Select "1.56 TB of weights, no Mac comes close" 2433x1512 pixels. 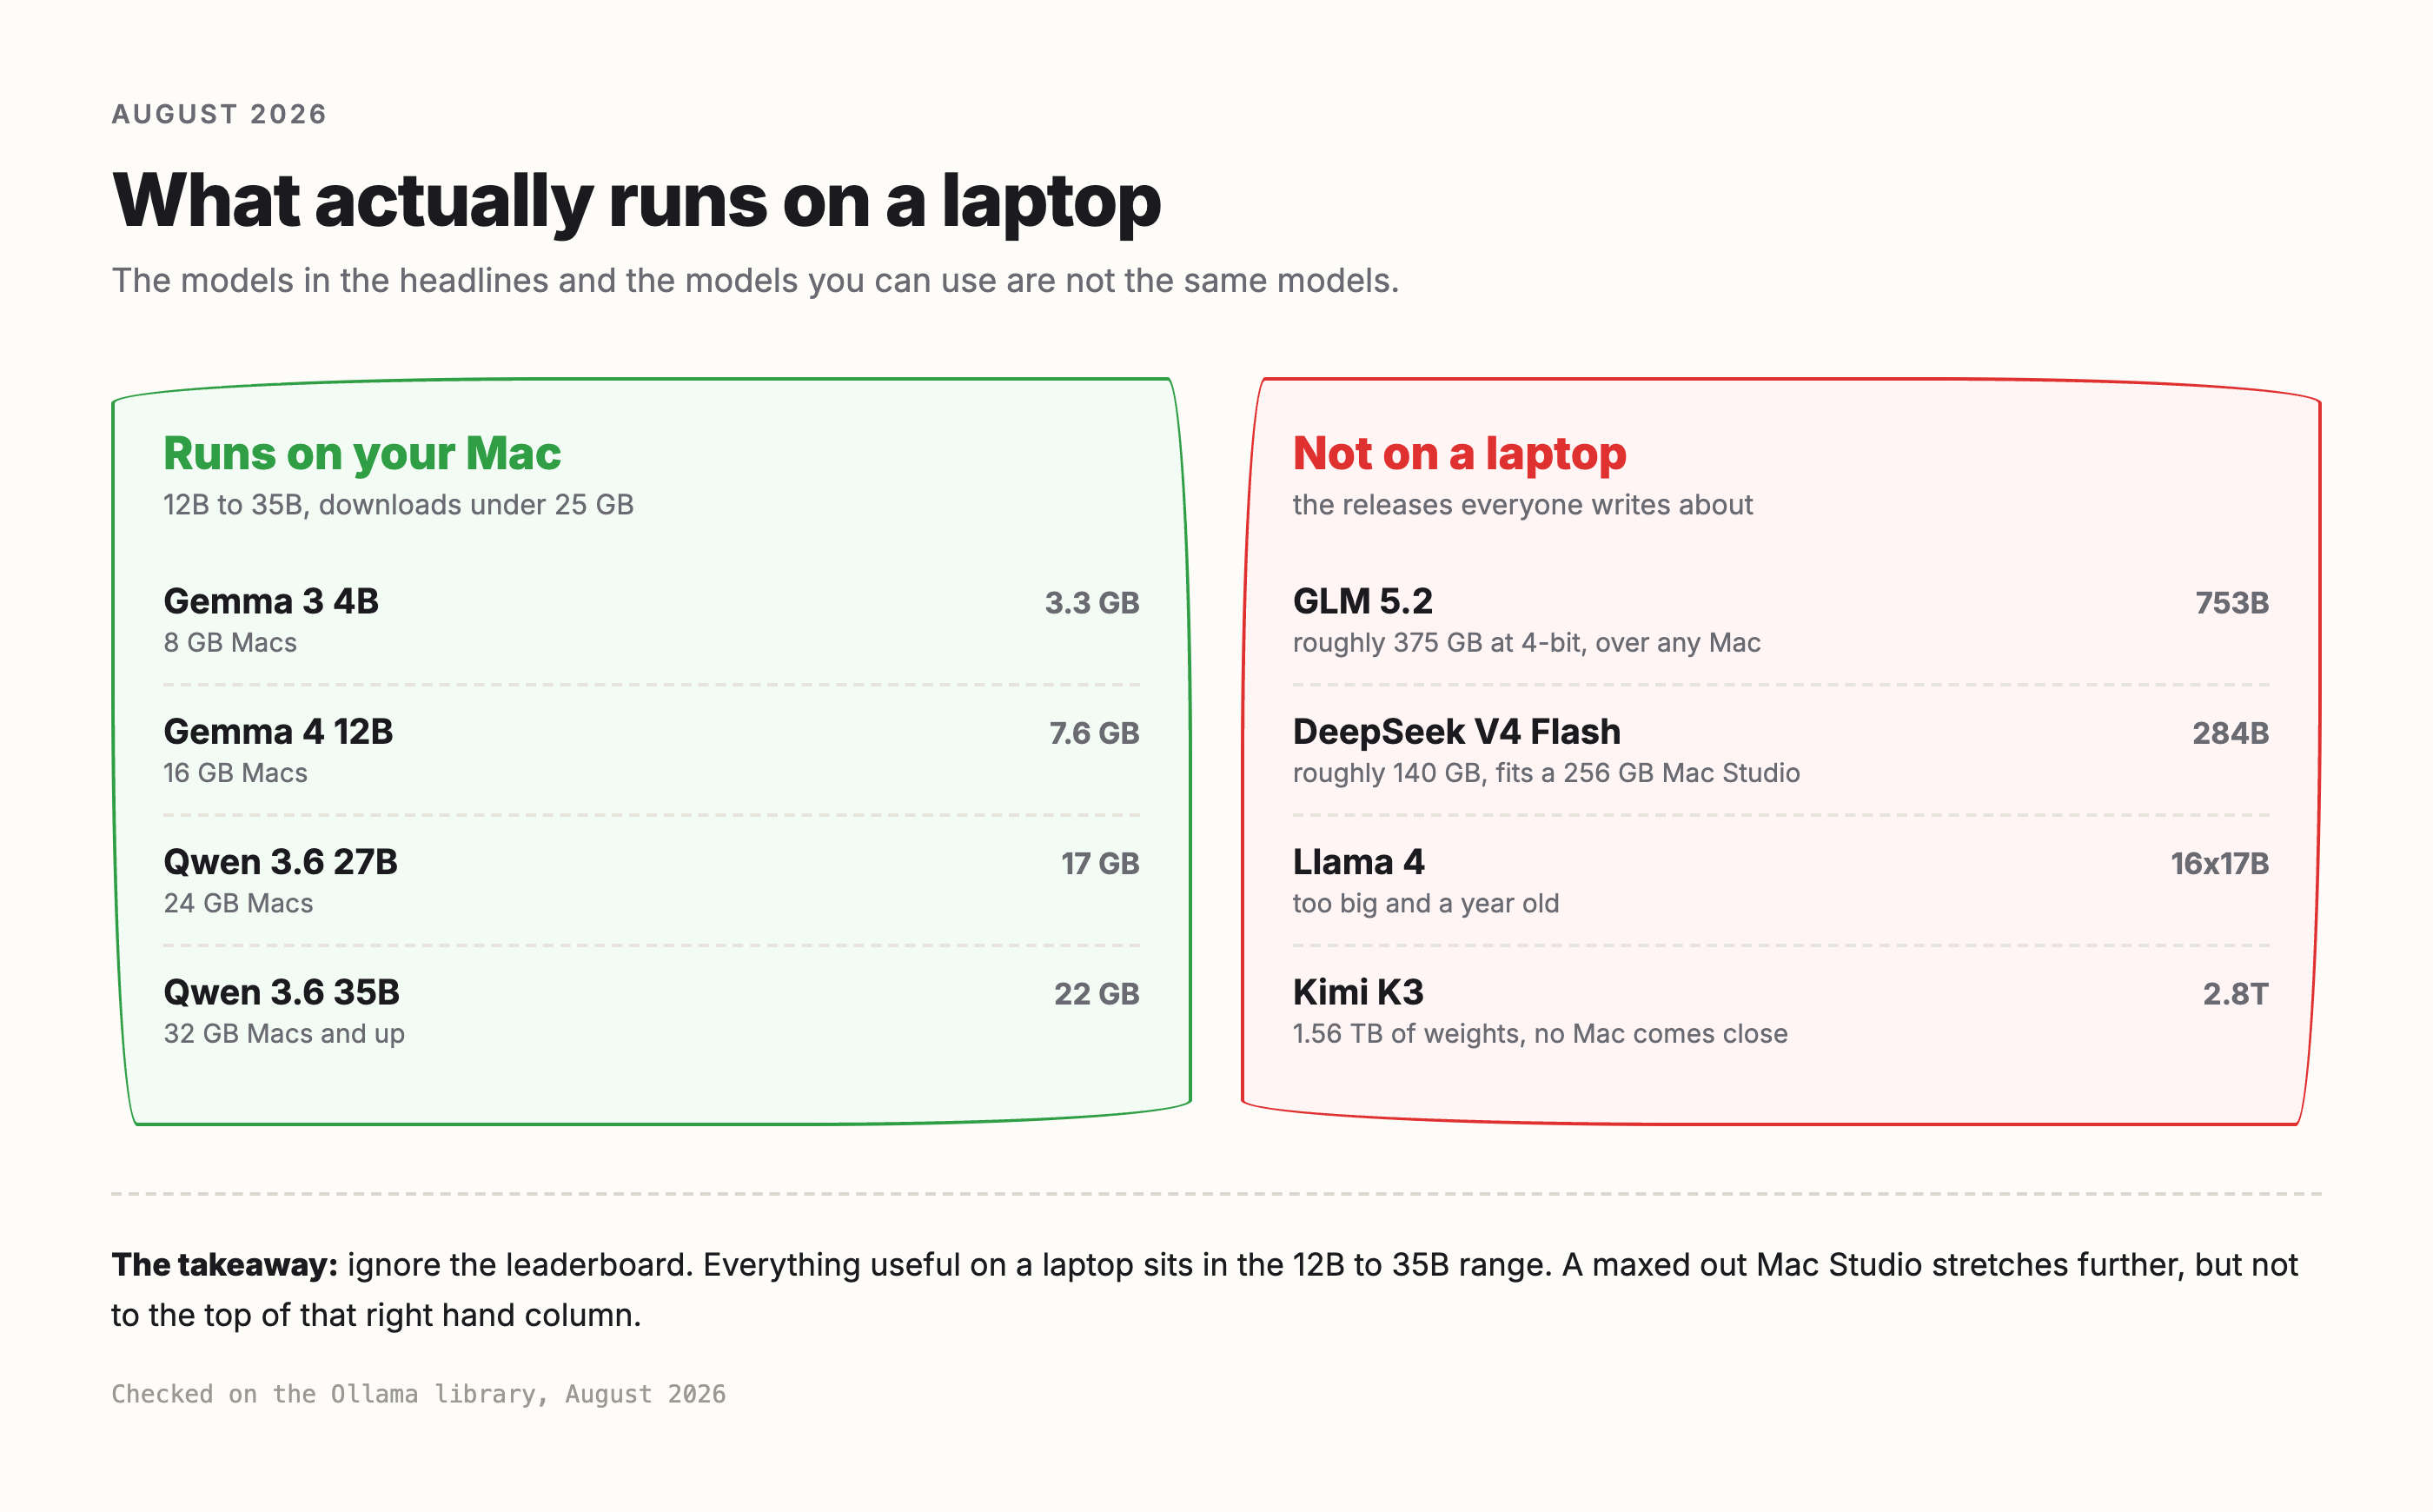pyautogui.click(x=1539, y=1034)
